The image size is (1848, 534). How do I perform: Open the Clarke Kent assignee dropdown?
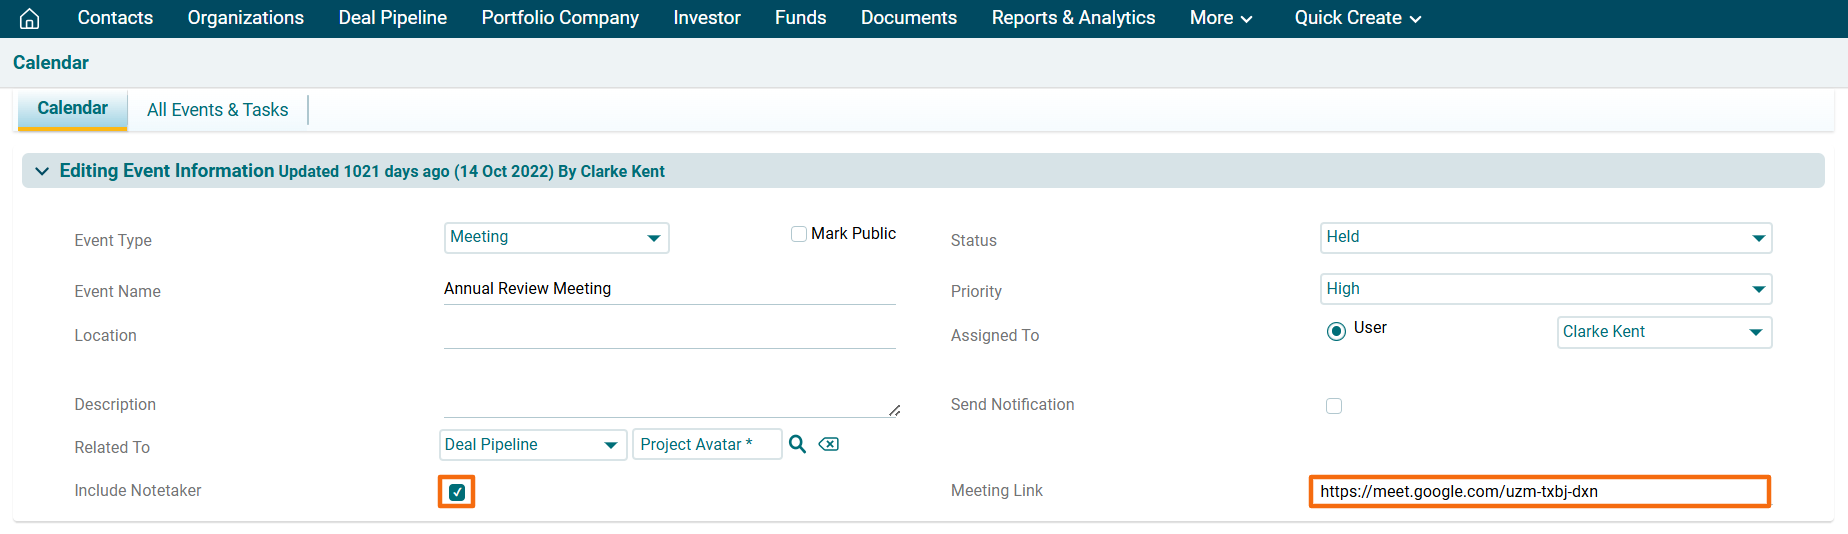pyautogui.click(x=1663, y=332)
